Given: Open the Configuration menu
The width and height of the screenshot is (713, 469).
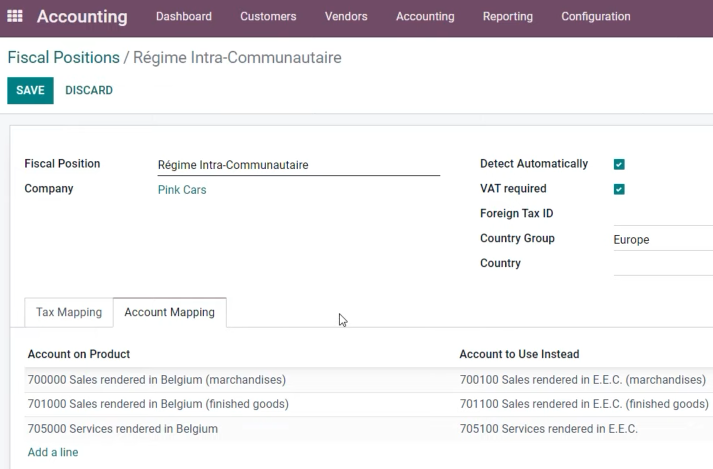Looking at the screenshot, I should tap(596, 16).
